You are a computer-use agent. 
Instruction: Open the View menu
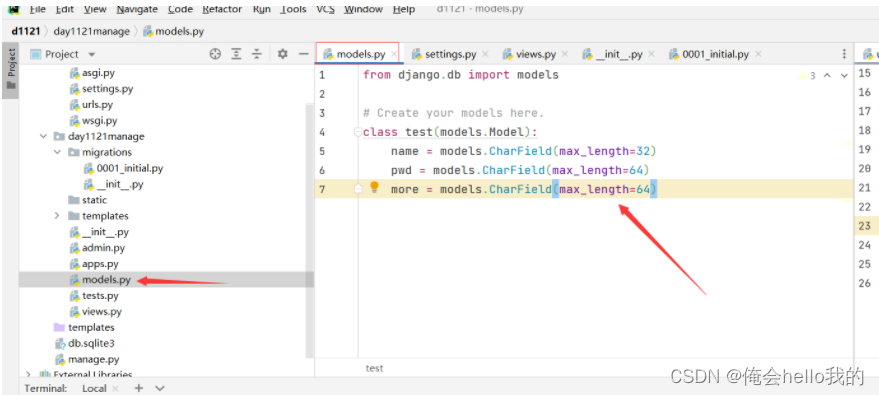coord(95,9)
